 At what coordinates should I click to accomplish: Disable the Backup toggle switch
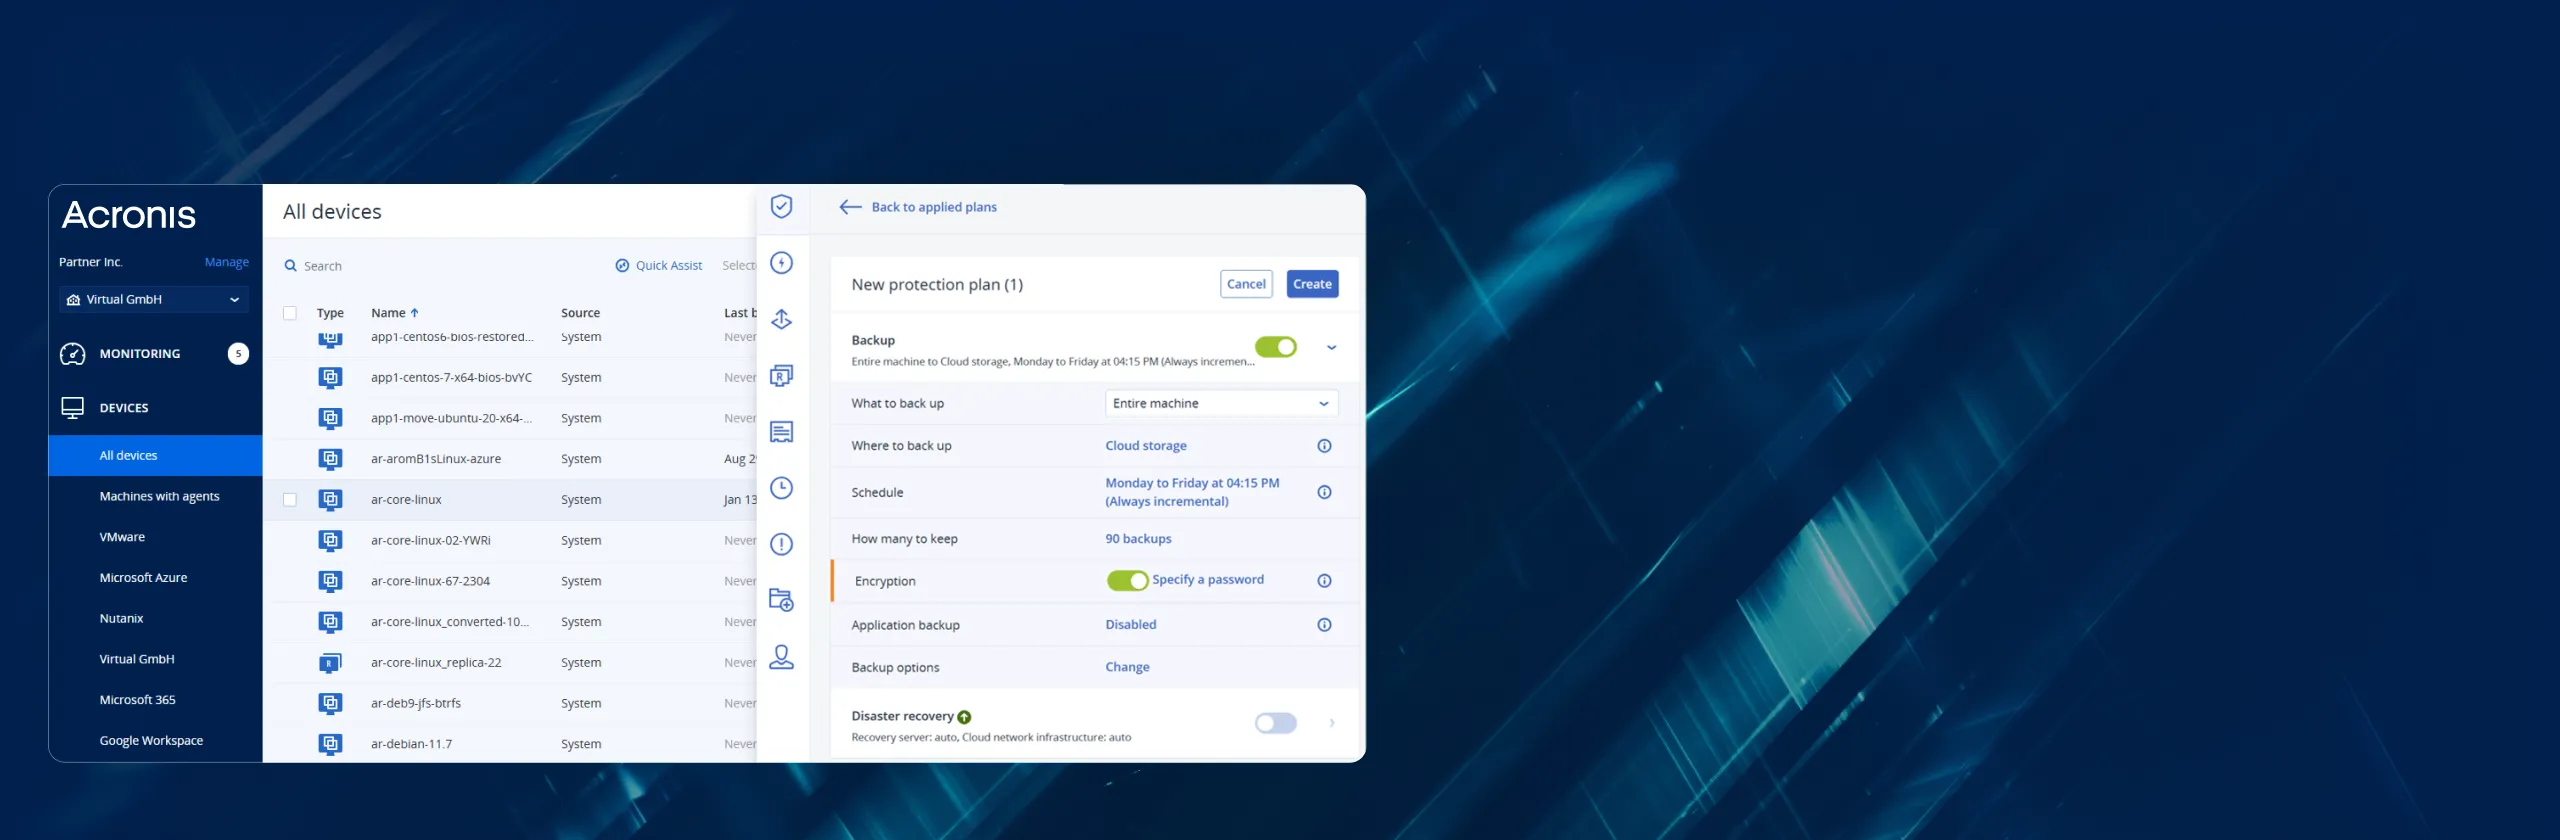coord(1275,347)
